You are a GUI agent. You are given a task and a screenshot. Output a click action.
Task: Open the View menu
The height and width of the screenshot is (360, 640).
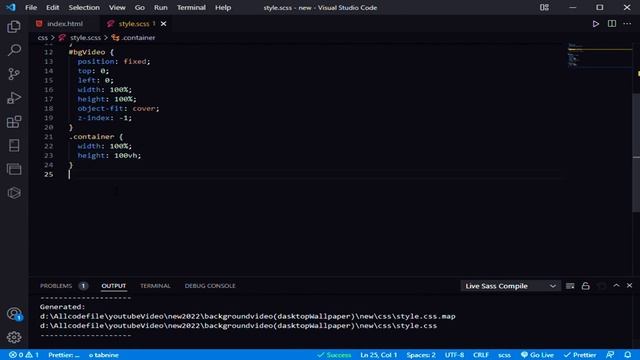pyautogui.click(x=117, y=7)
